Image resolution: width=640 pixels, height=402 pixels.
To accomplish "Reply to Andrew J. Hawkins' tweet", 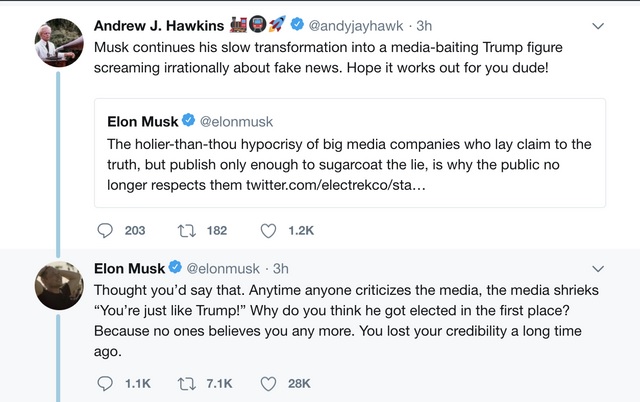I will [105, 231].
